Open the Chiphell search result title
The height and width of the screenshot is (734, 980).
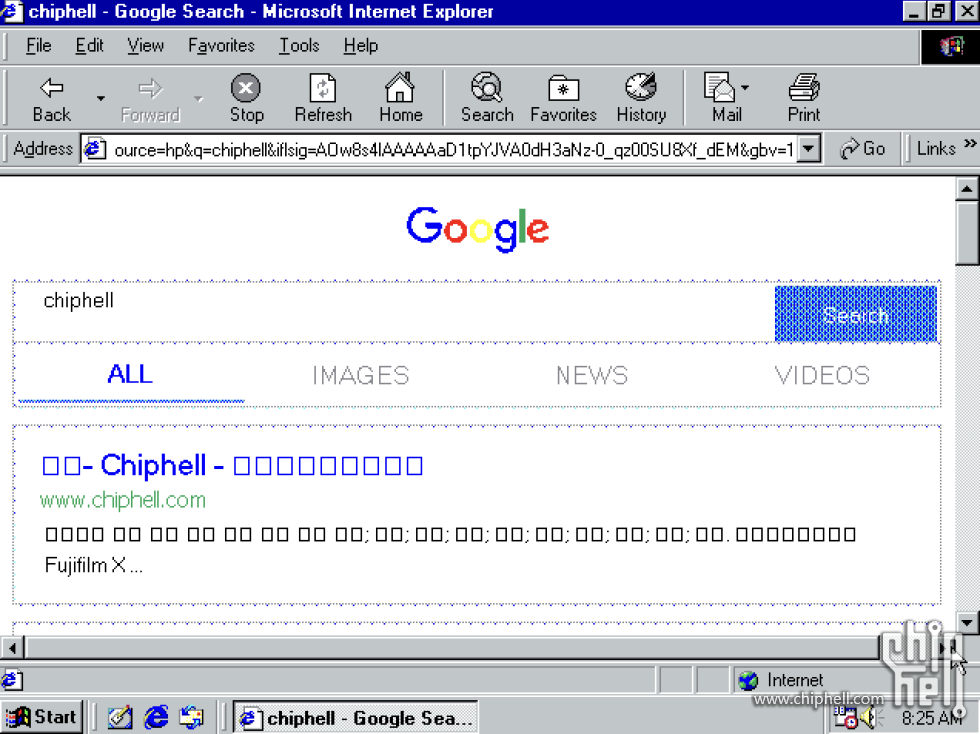tap(232, 465)
